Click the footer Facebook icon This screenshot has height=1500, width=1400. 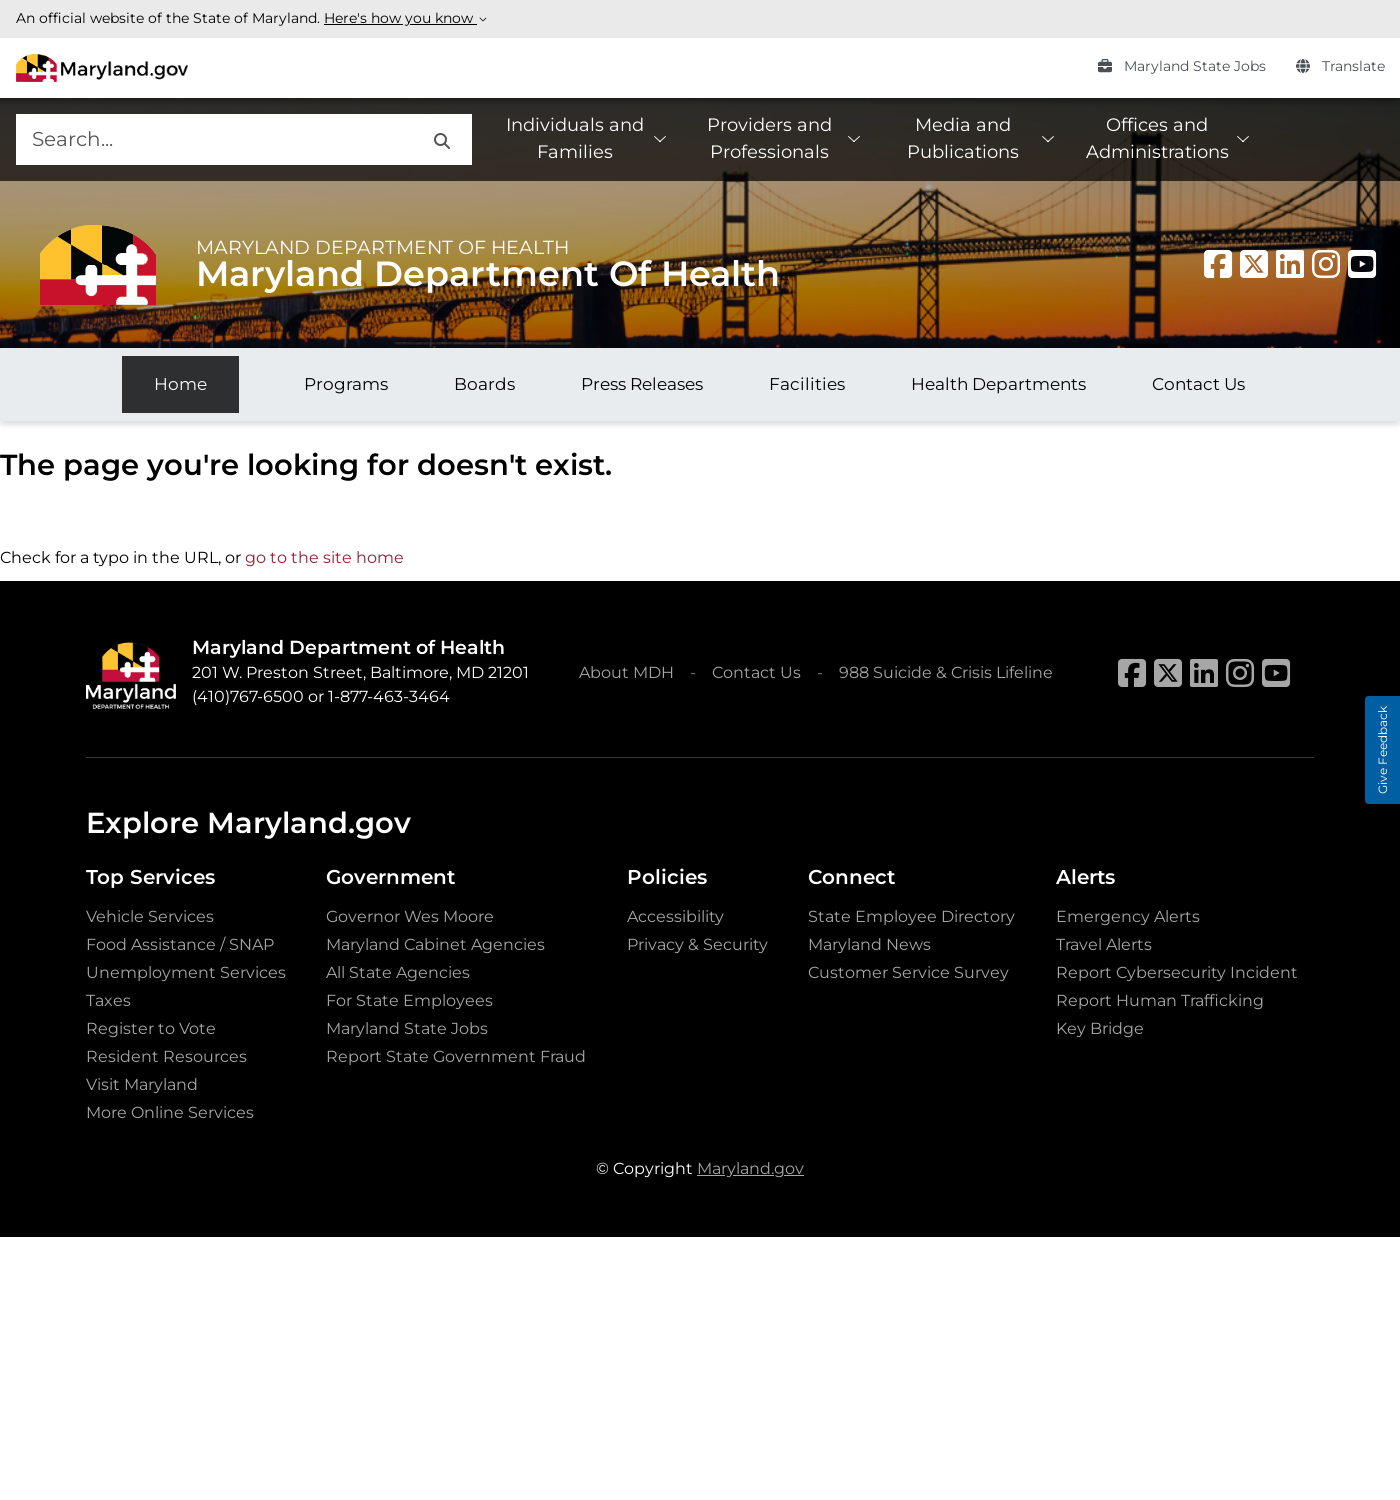[1131, 673]
